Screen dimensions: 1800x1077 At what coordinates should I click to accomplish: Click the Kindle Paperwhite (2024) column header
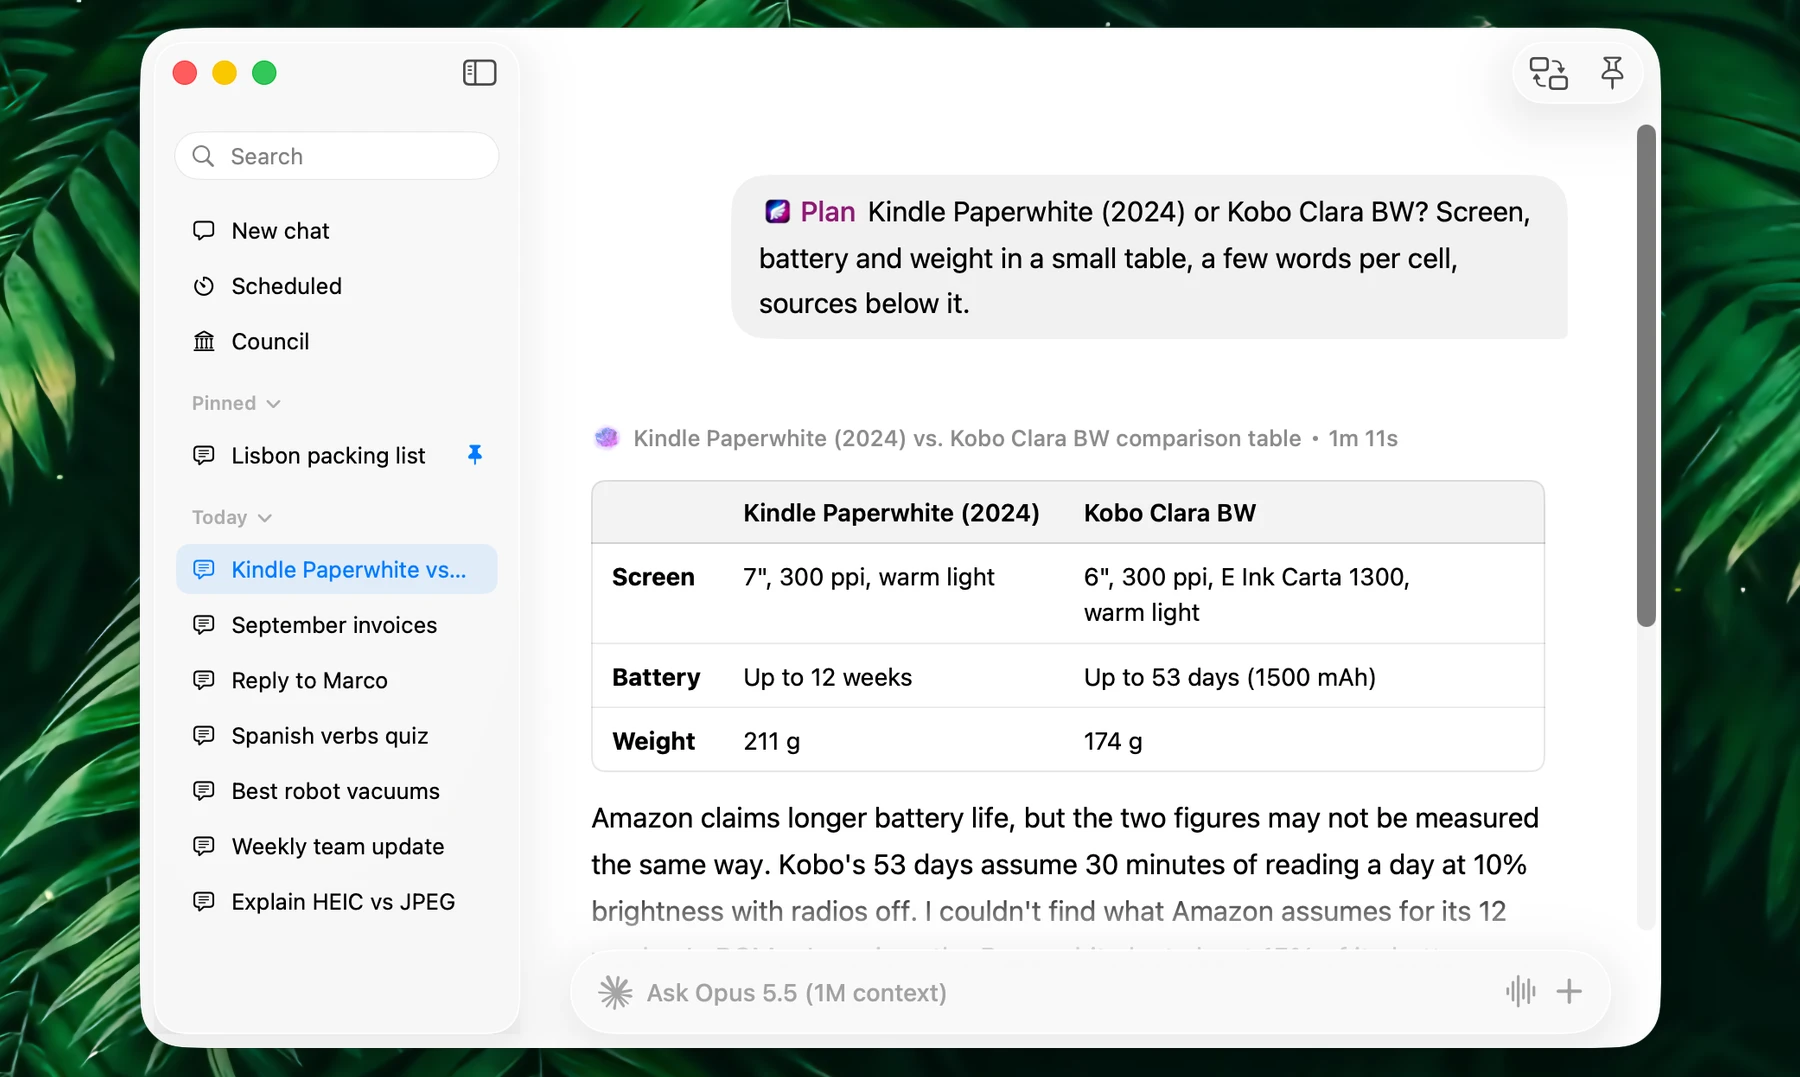(x=891, y=513)
